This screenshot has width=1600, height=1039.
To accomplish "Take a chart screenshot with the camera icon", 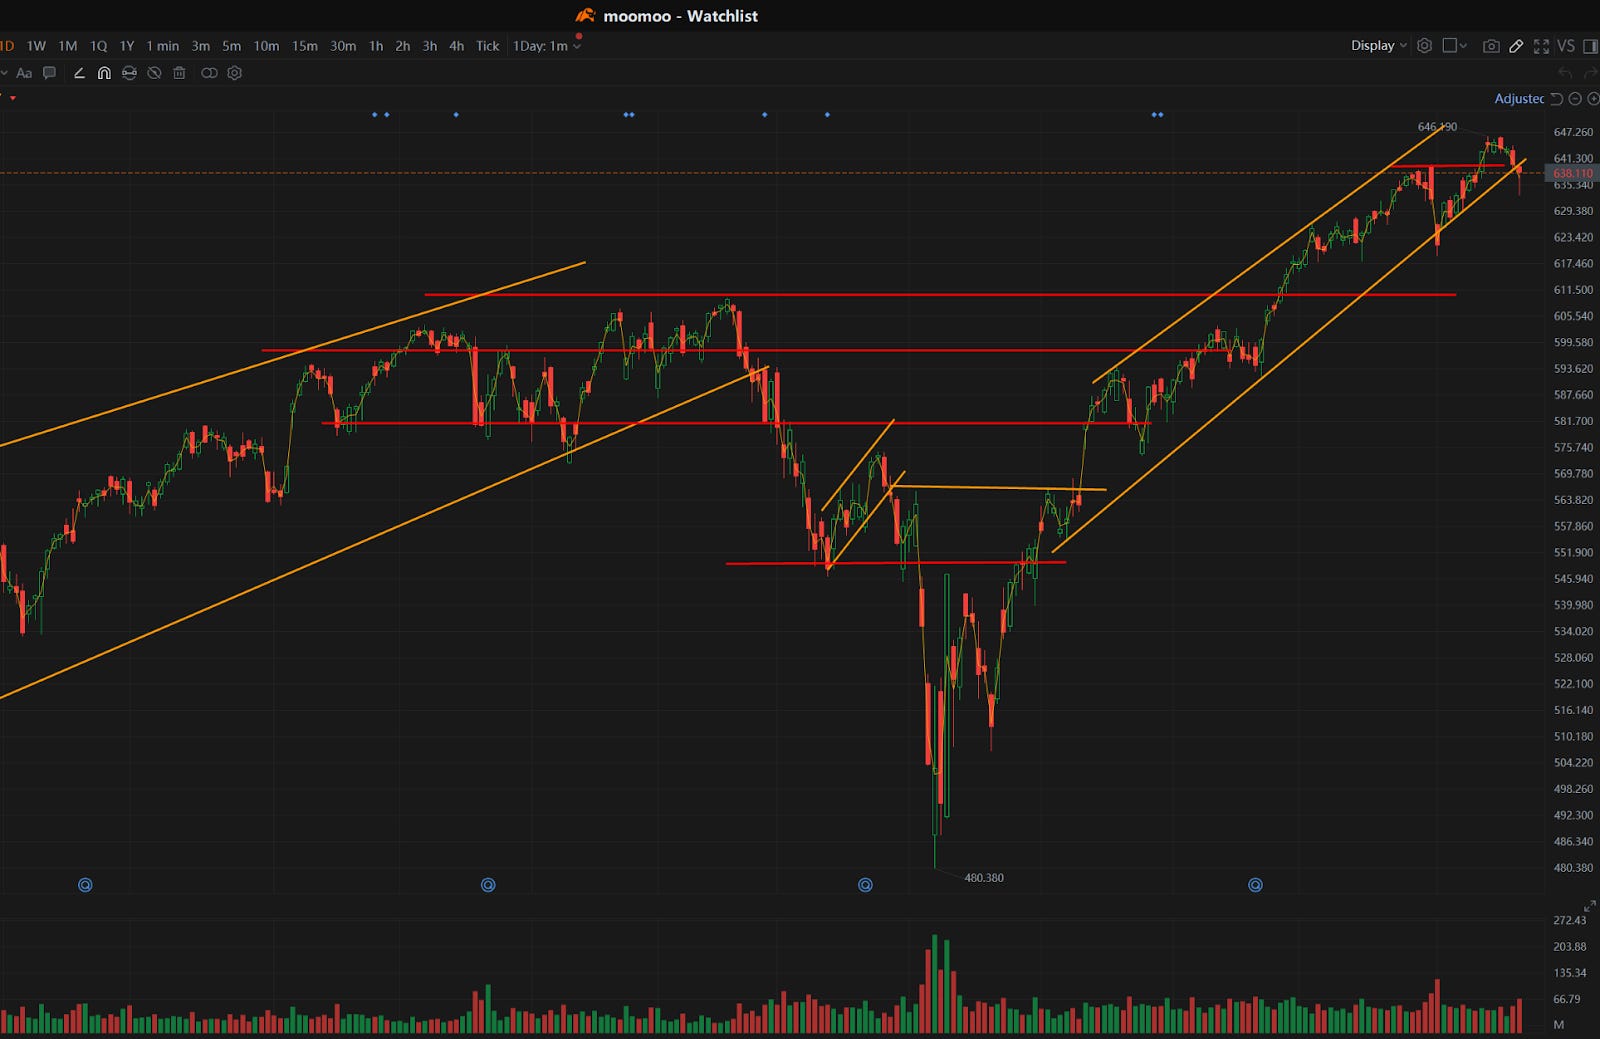I will pyautogui.click(x=1492, y=46).
